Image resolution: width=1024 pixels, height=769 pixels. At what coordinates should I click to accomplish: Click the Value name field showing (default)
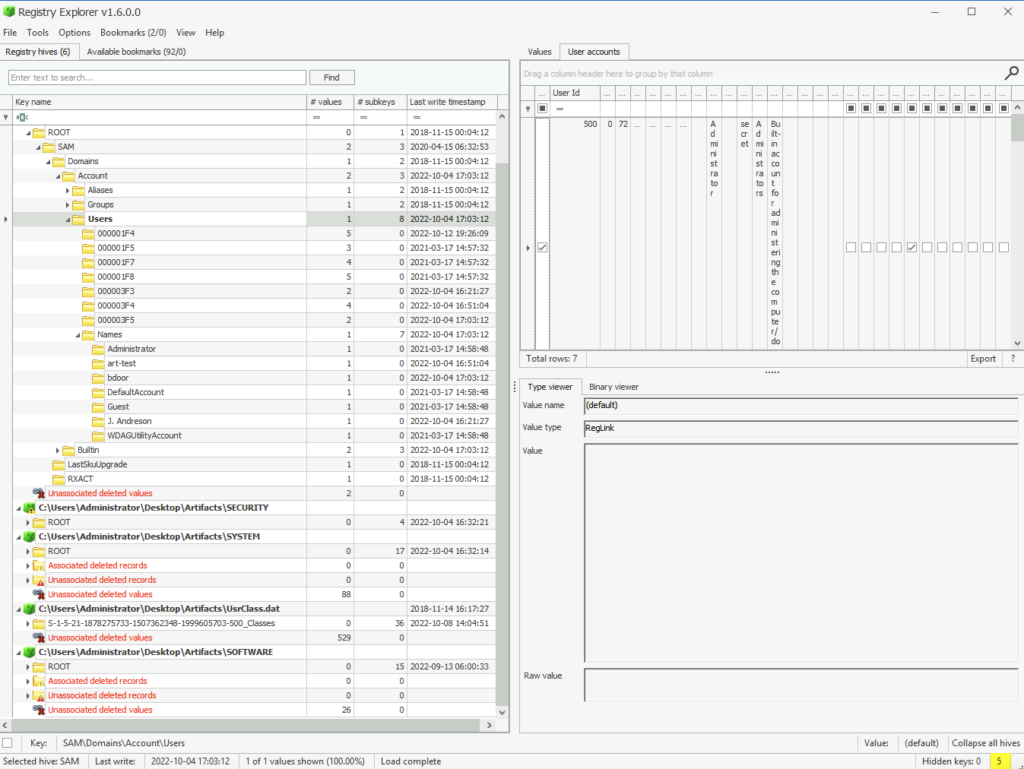tap(801, 405)
